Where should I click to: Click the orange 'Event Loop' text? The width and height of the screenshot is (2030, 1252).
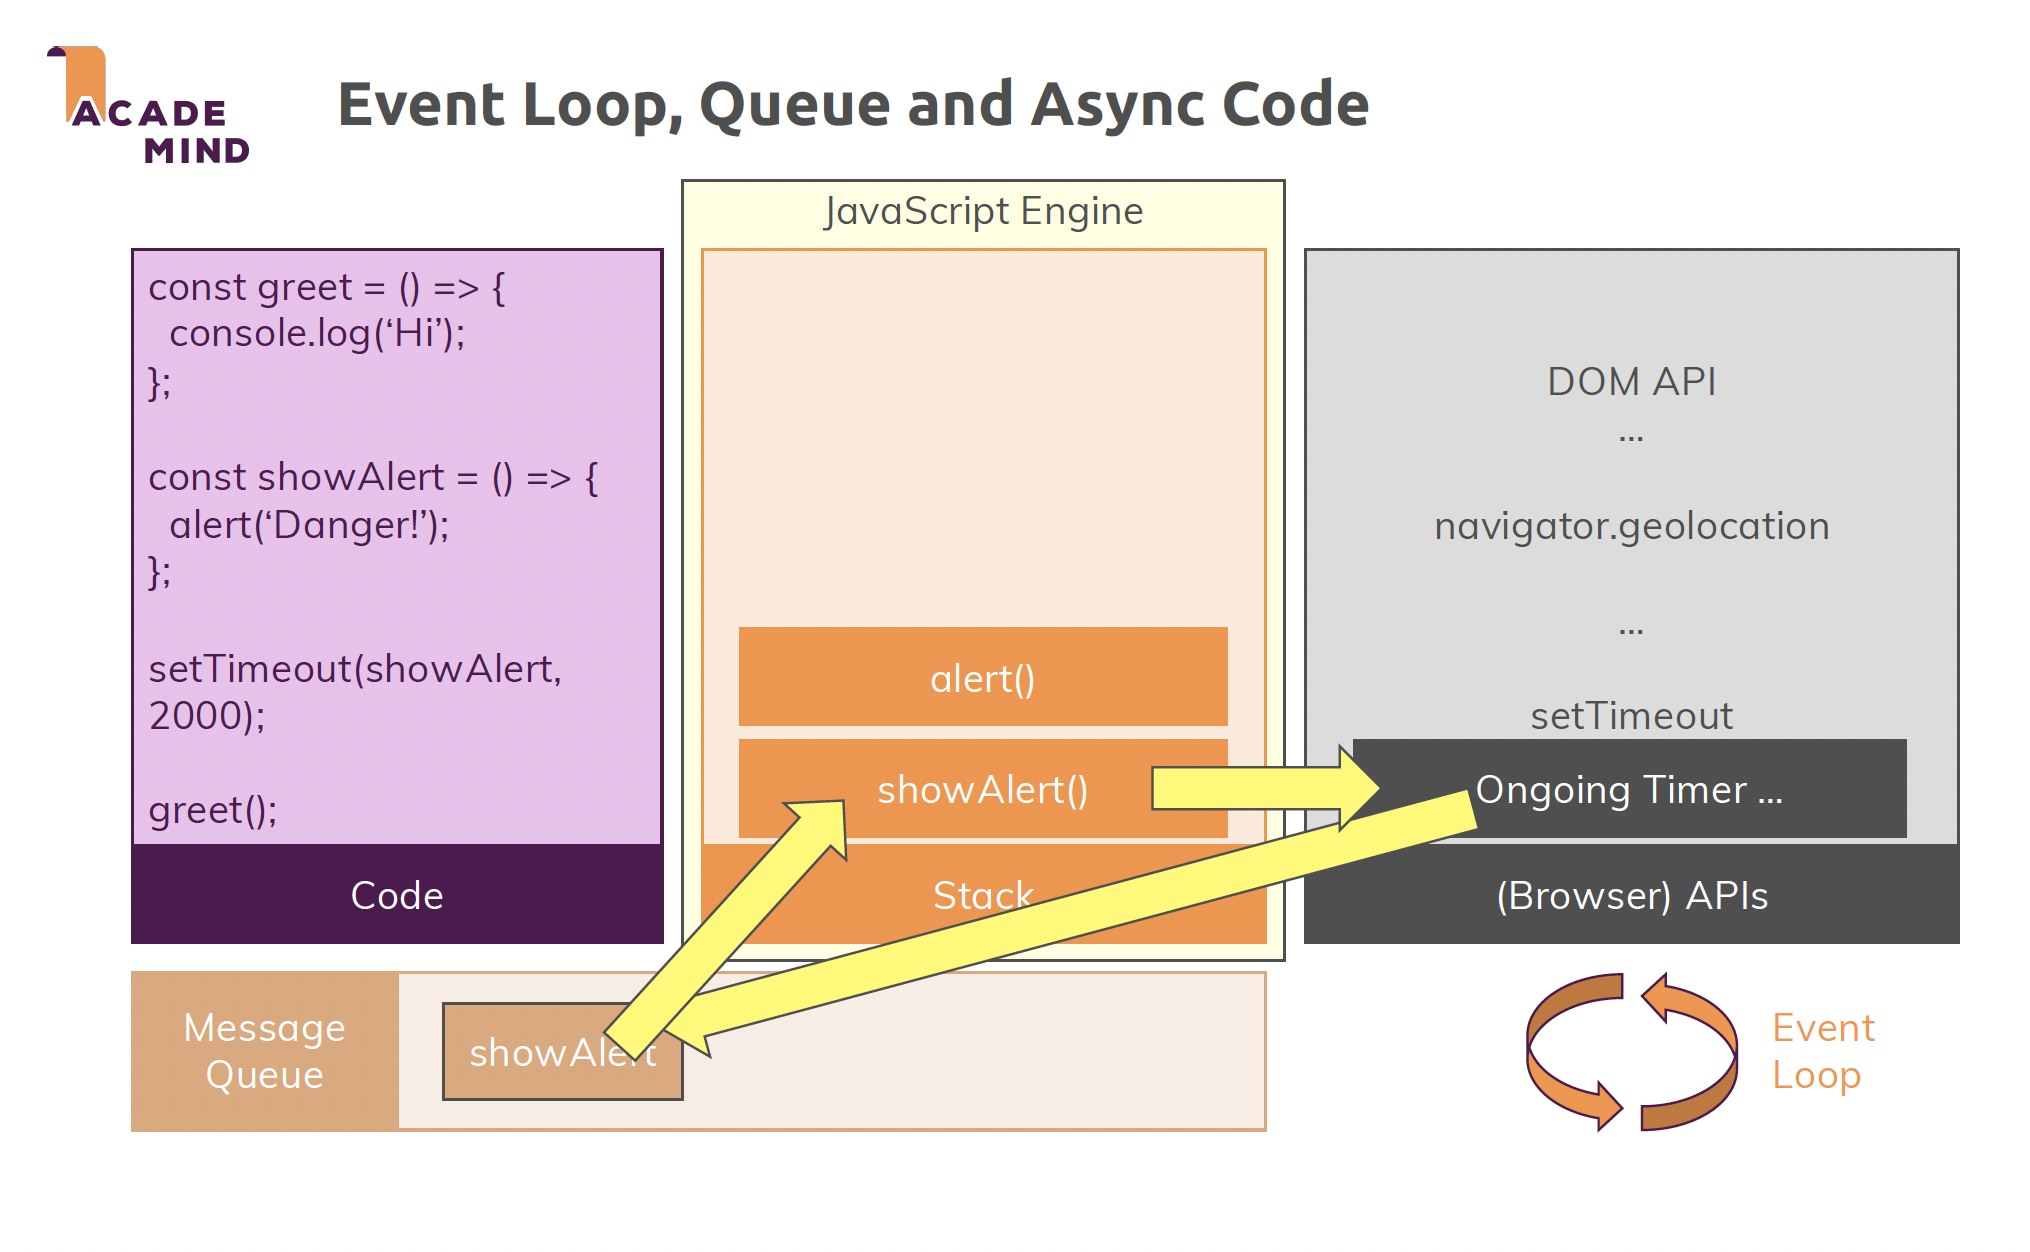pos(1823,1051)
